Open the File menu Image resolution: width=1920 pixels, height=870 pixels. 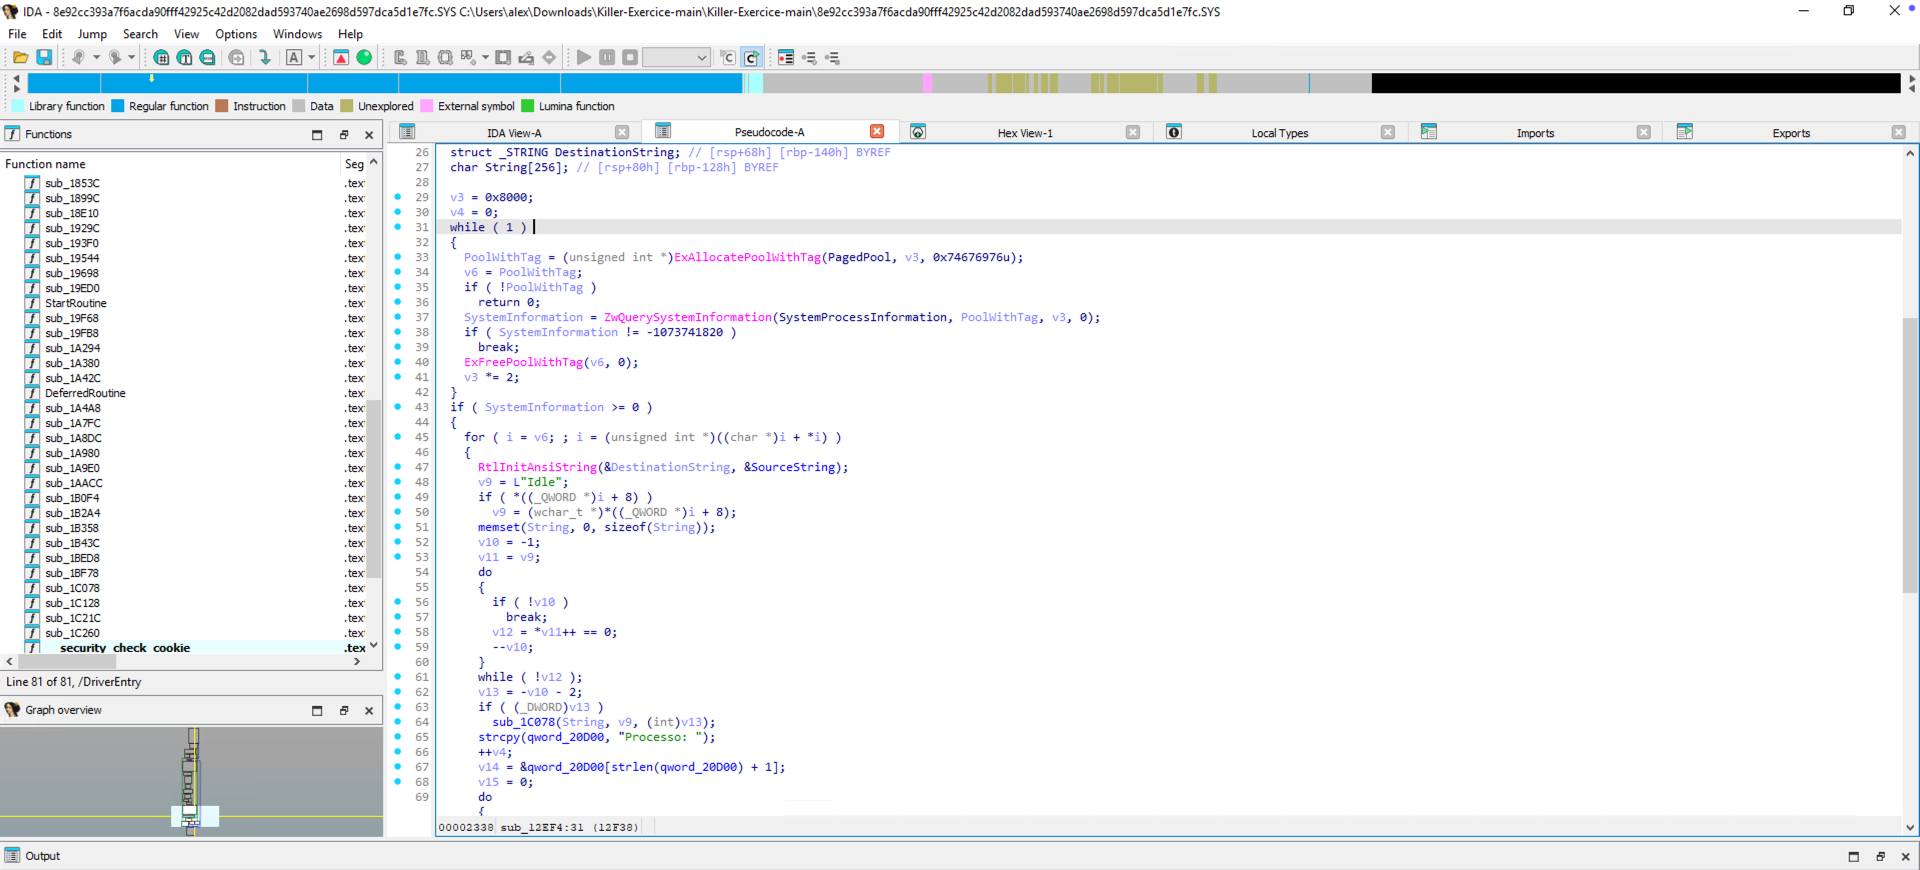(x=17, y=34)
